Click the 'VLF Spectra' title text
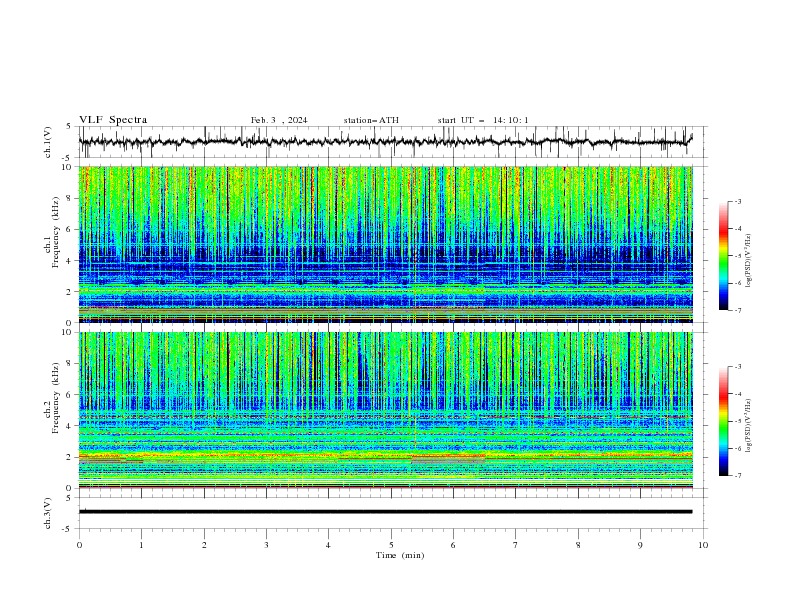Screen dimensions: 792x612 click(x=113, y=120)
